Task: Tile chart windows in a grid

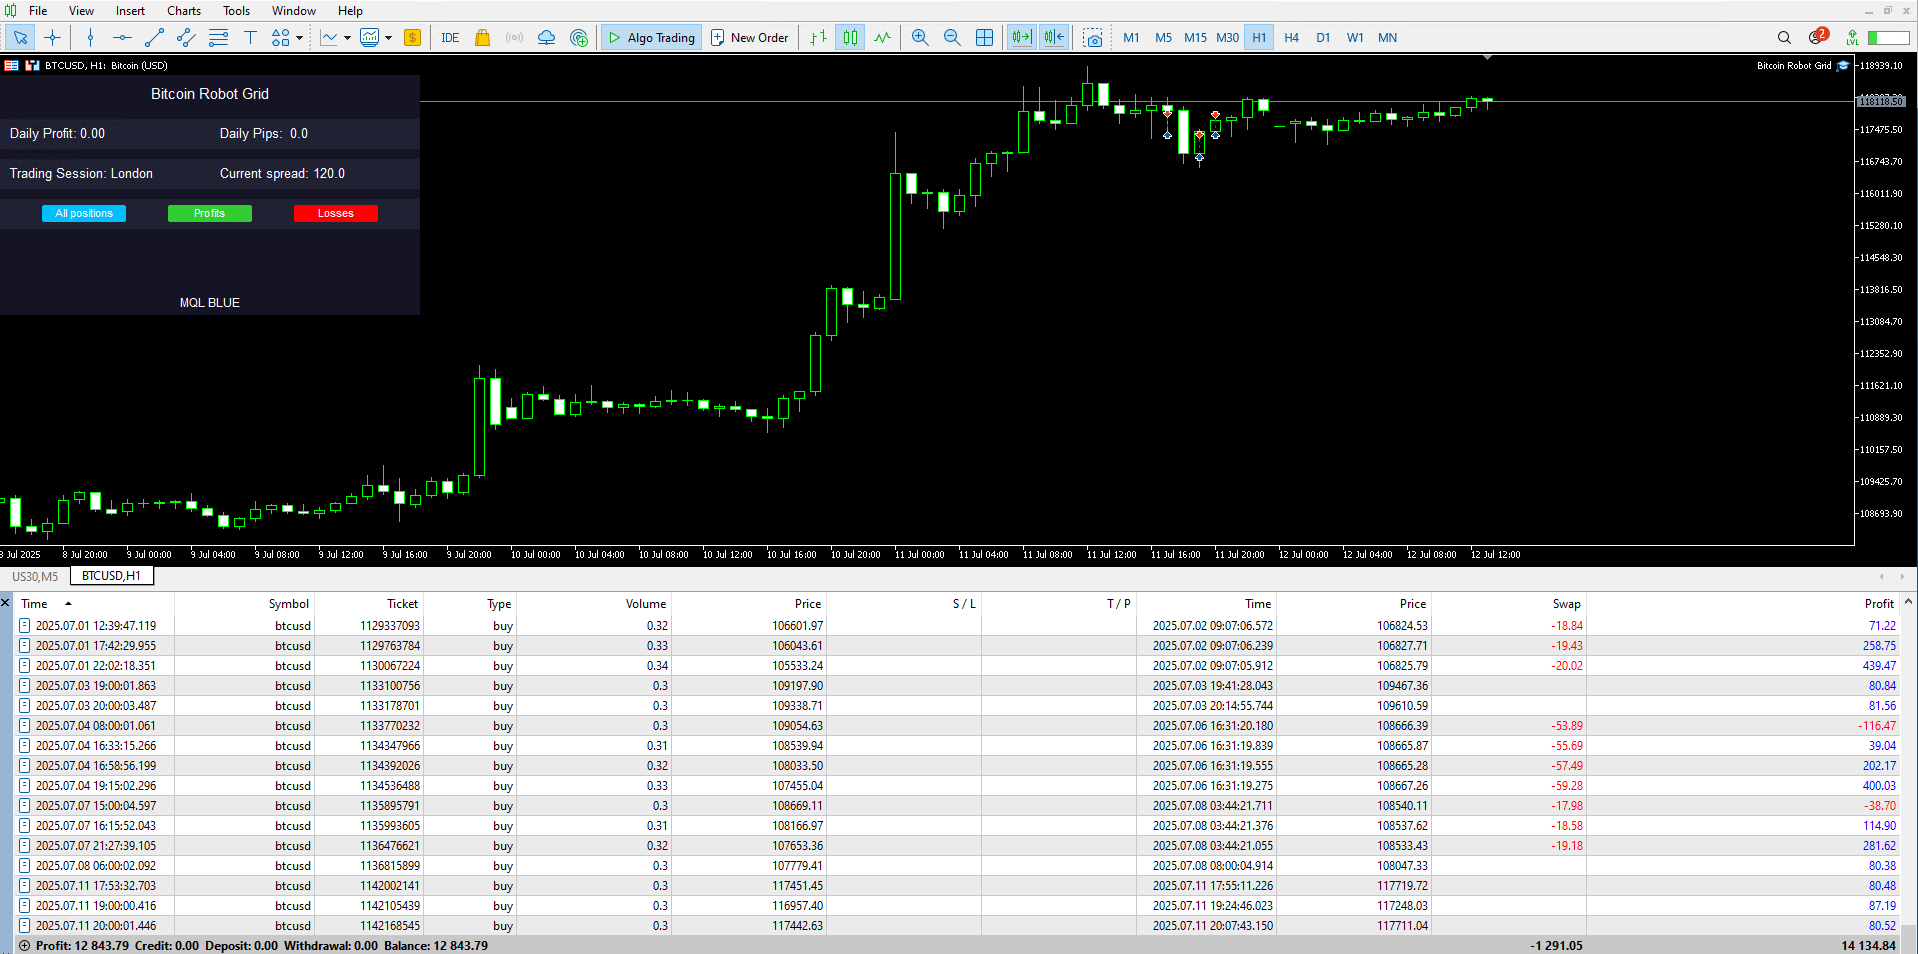Action: click(984, 38)
